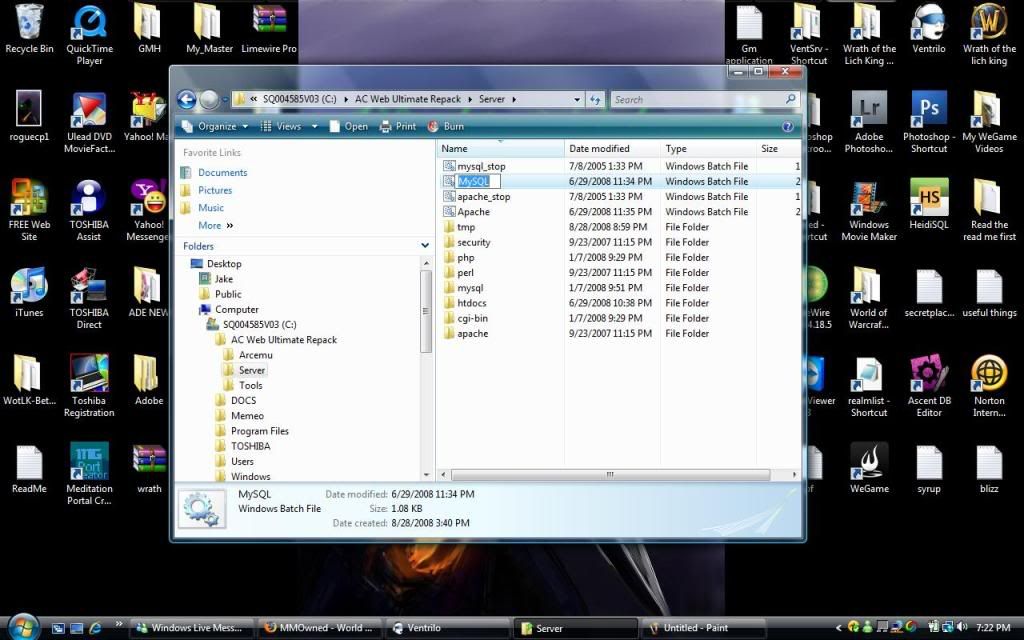The width and height of the screenshot is (1024, 640).
Task: Open the wrath archive icon
Action: (x=149, y=470)
